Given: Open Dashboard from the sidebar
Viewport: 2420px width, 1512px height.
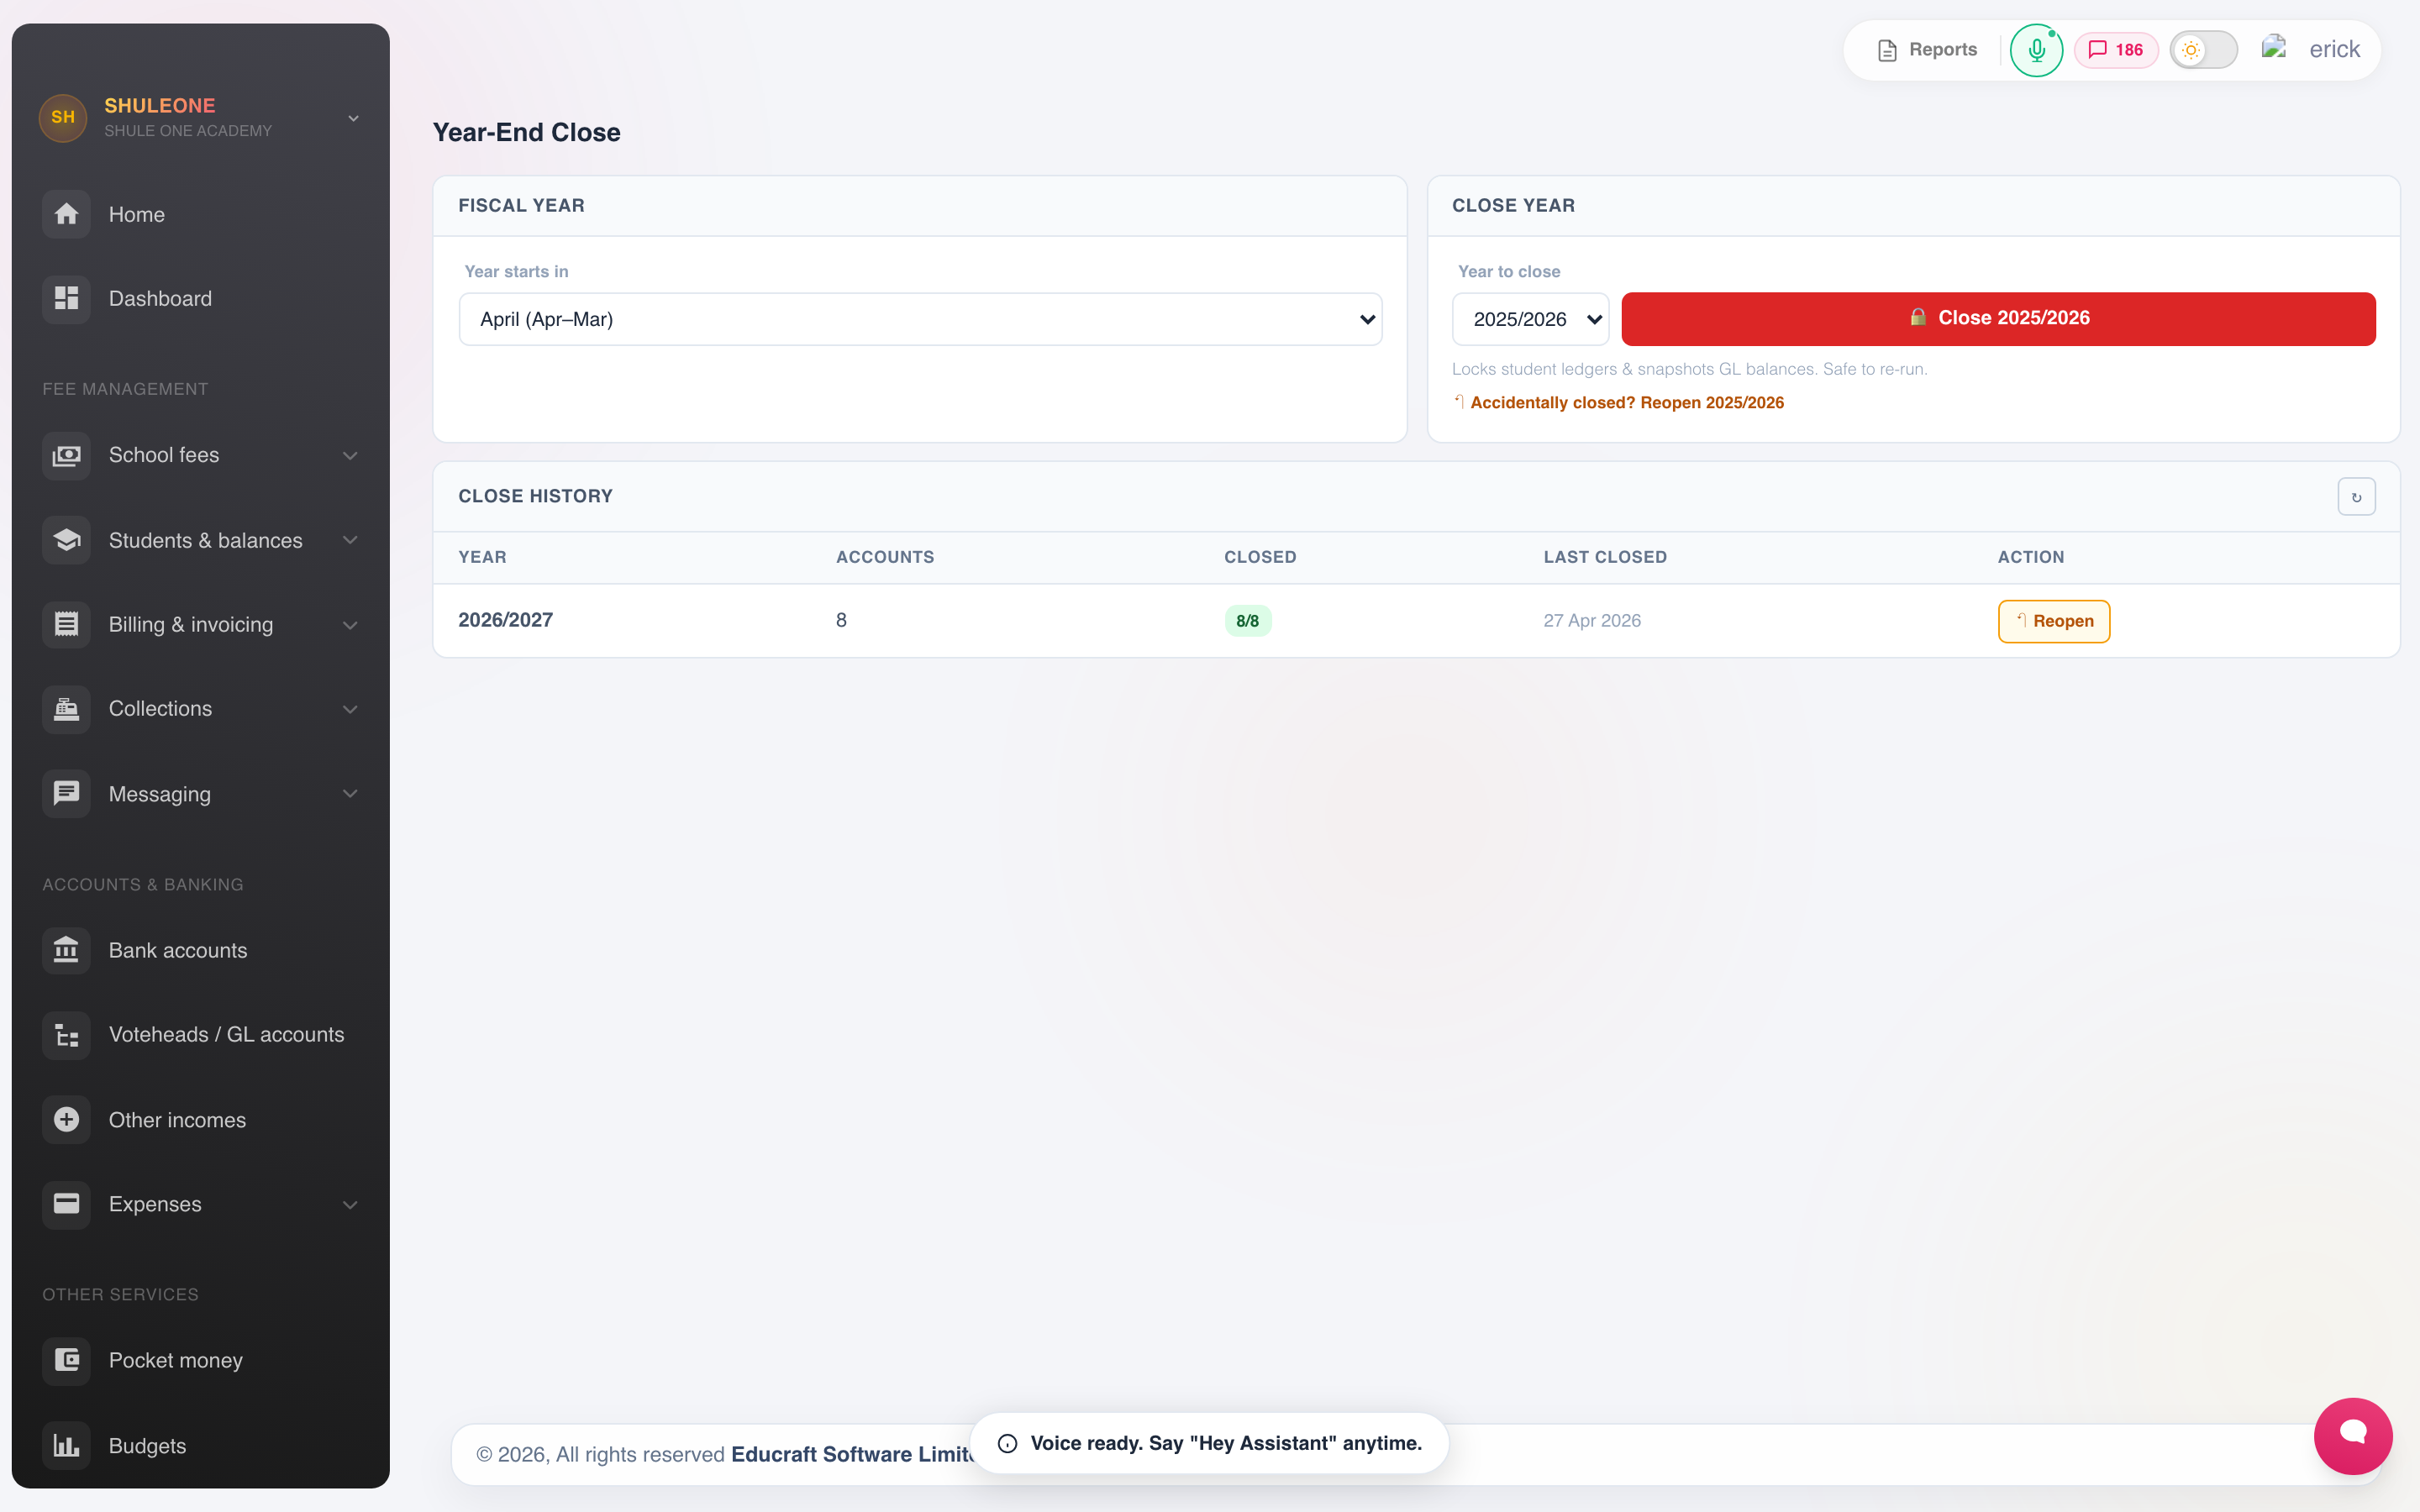Looking at the screenshot, I should (x=200, y=298).
